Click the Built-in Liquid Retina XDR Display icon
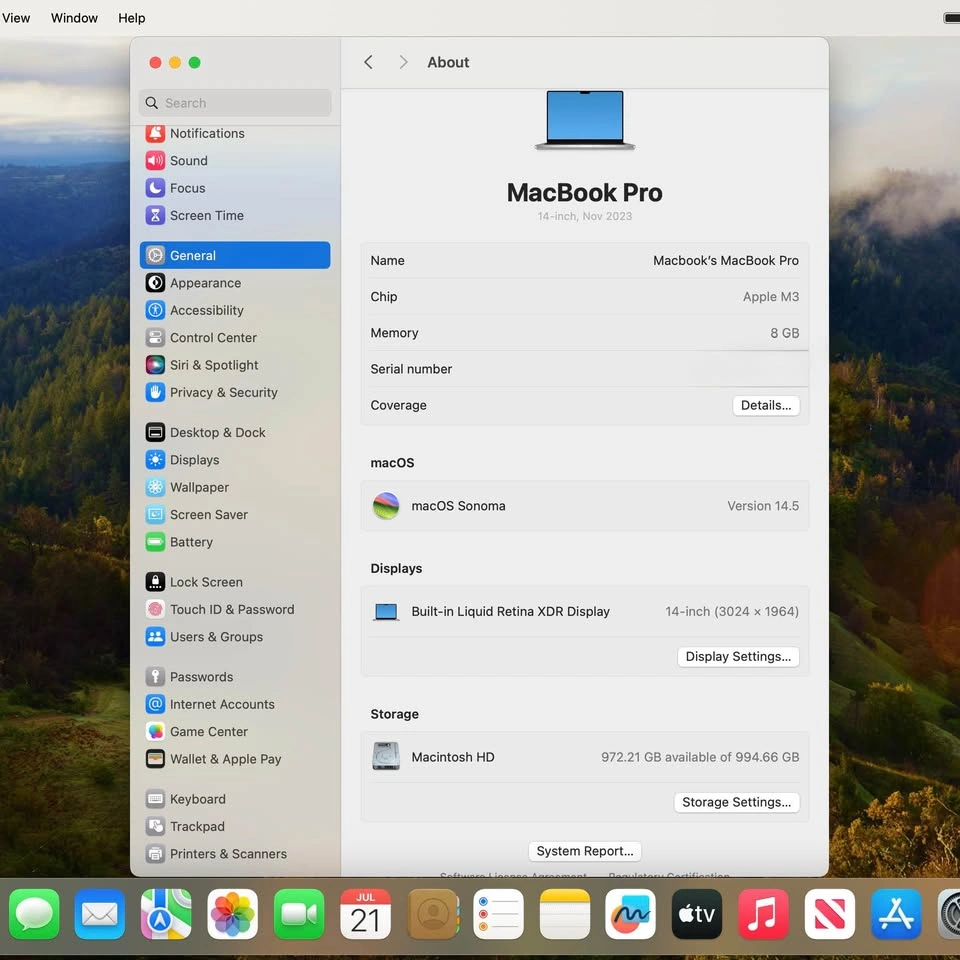Viewport: 960px width, 960px height. pos(386,612)
